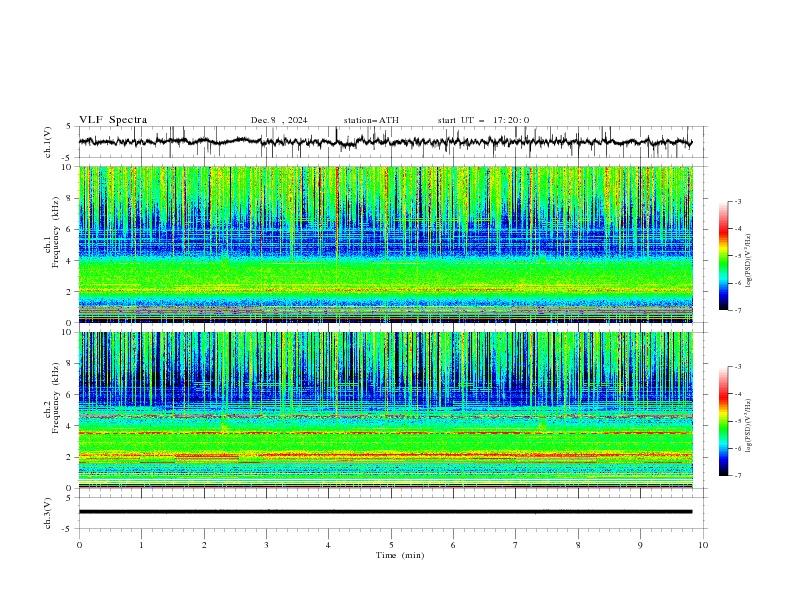The height and width of the screenshot is (612, 792).
Task: Click the lower log(PSD)(V²/Hz) colorbar label
Action: (x=748, y=425)
